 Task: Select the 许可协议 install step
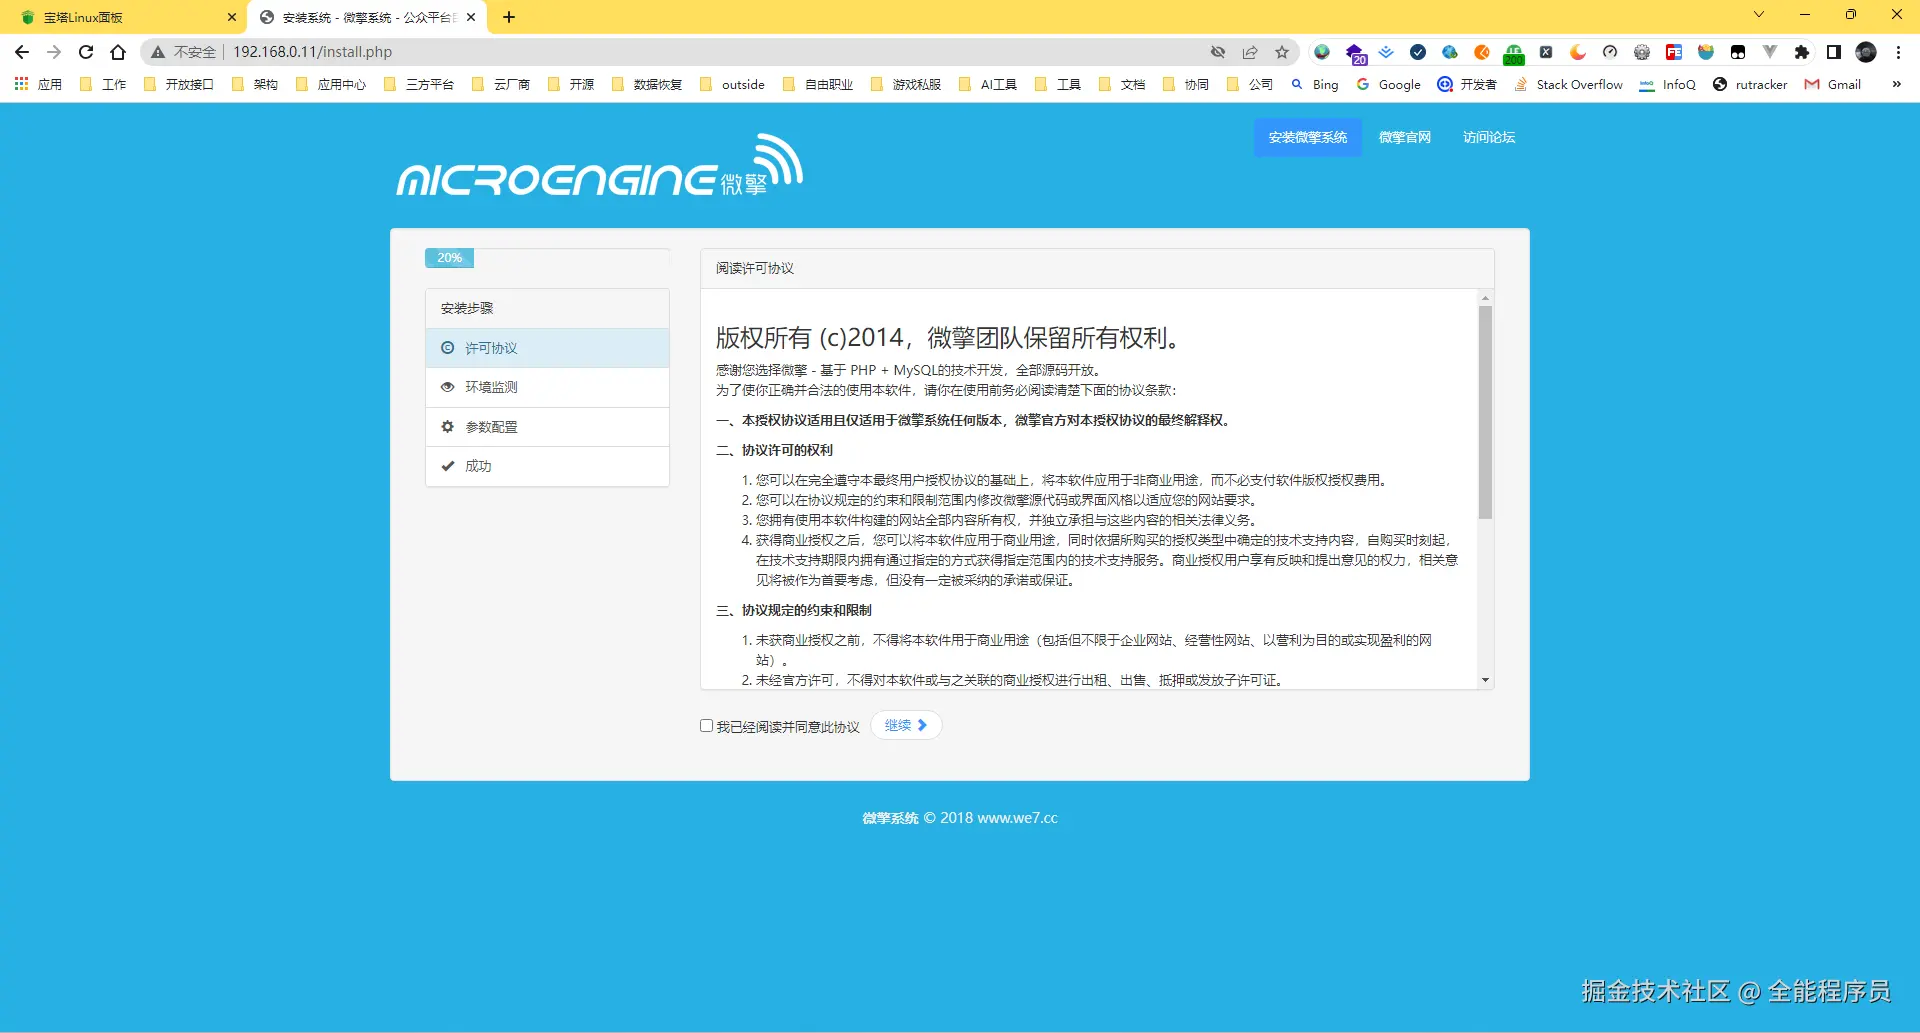[x=547, y=348]
